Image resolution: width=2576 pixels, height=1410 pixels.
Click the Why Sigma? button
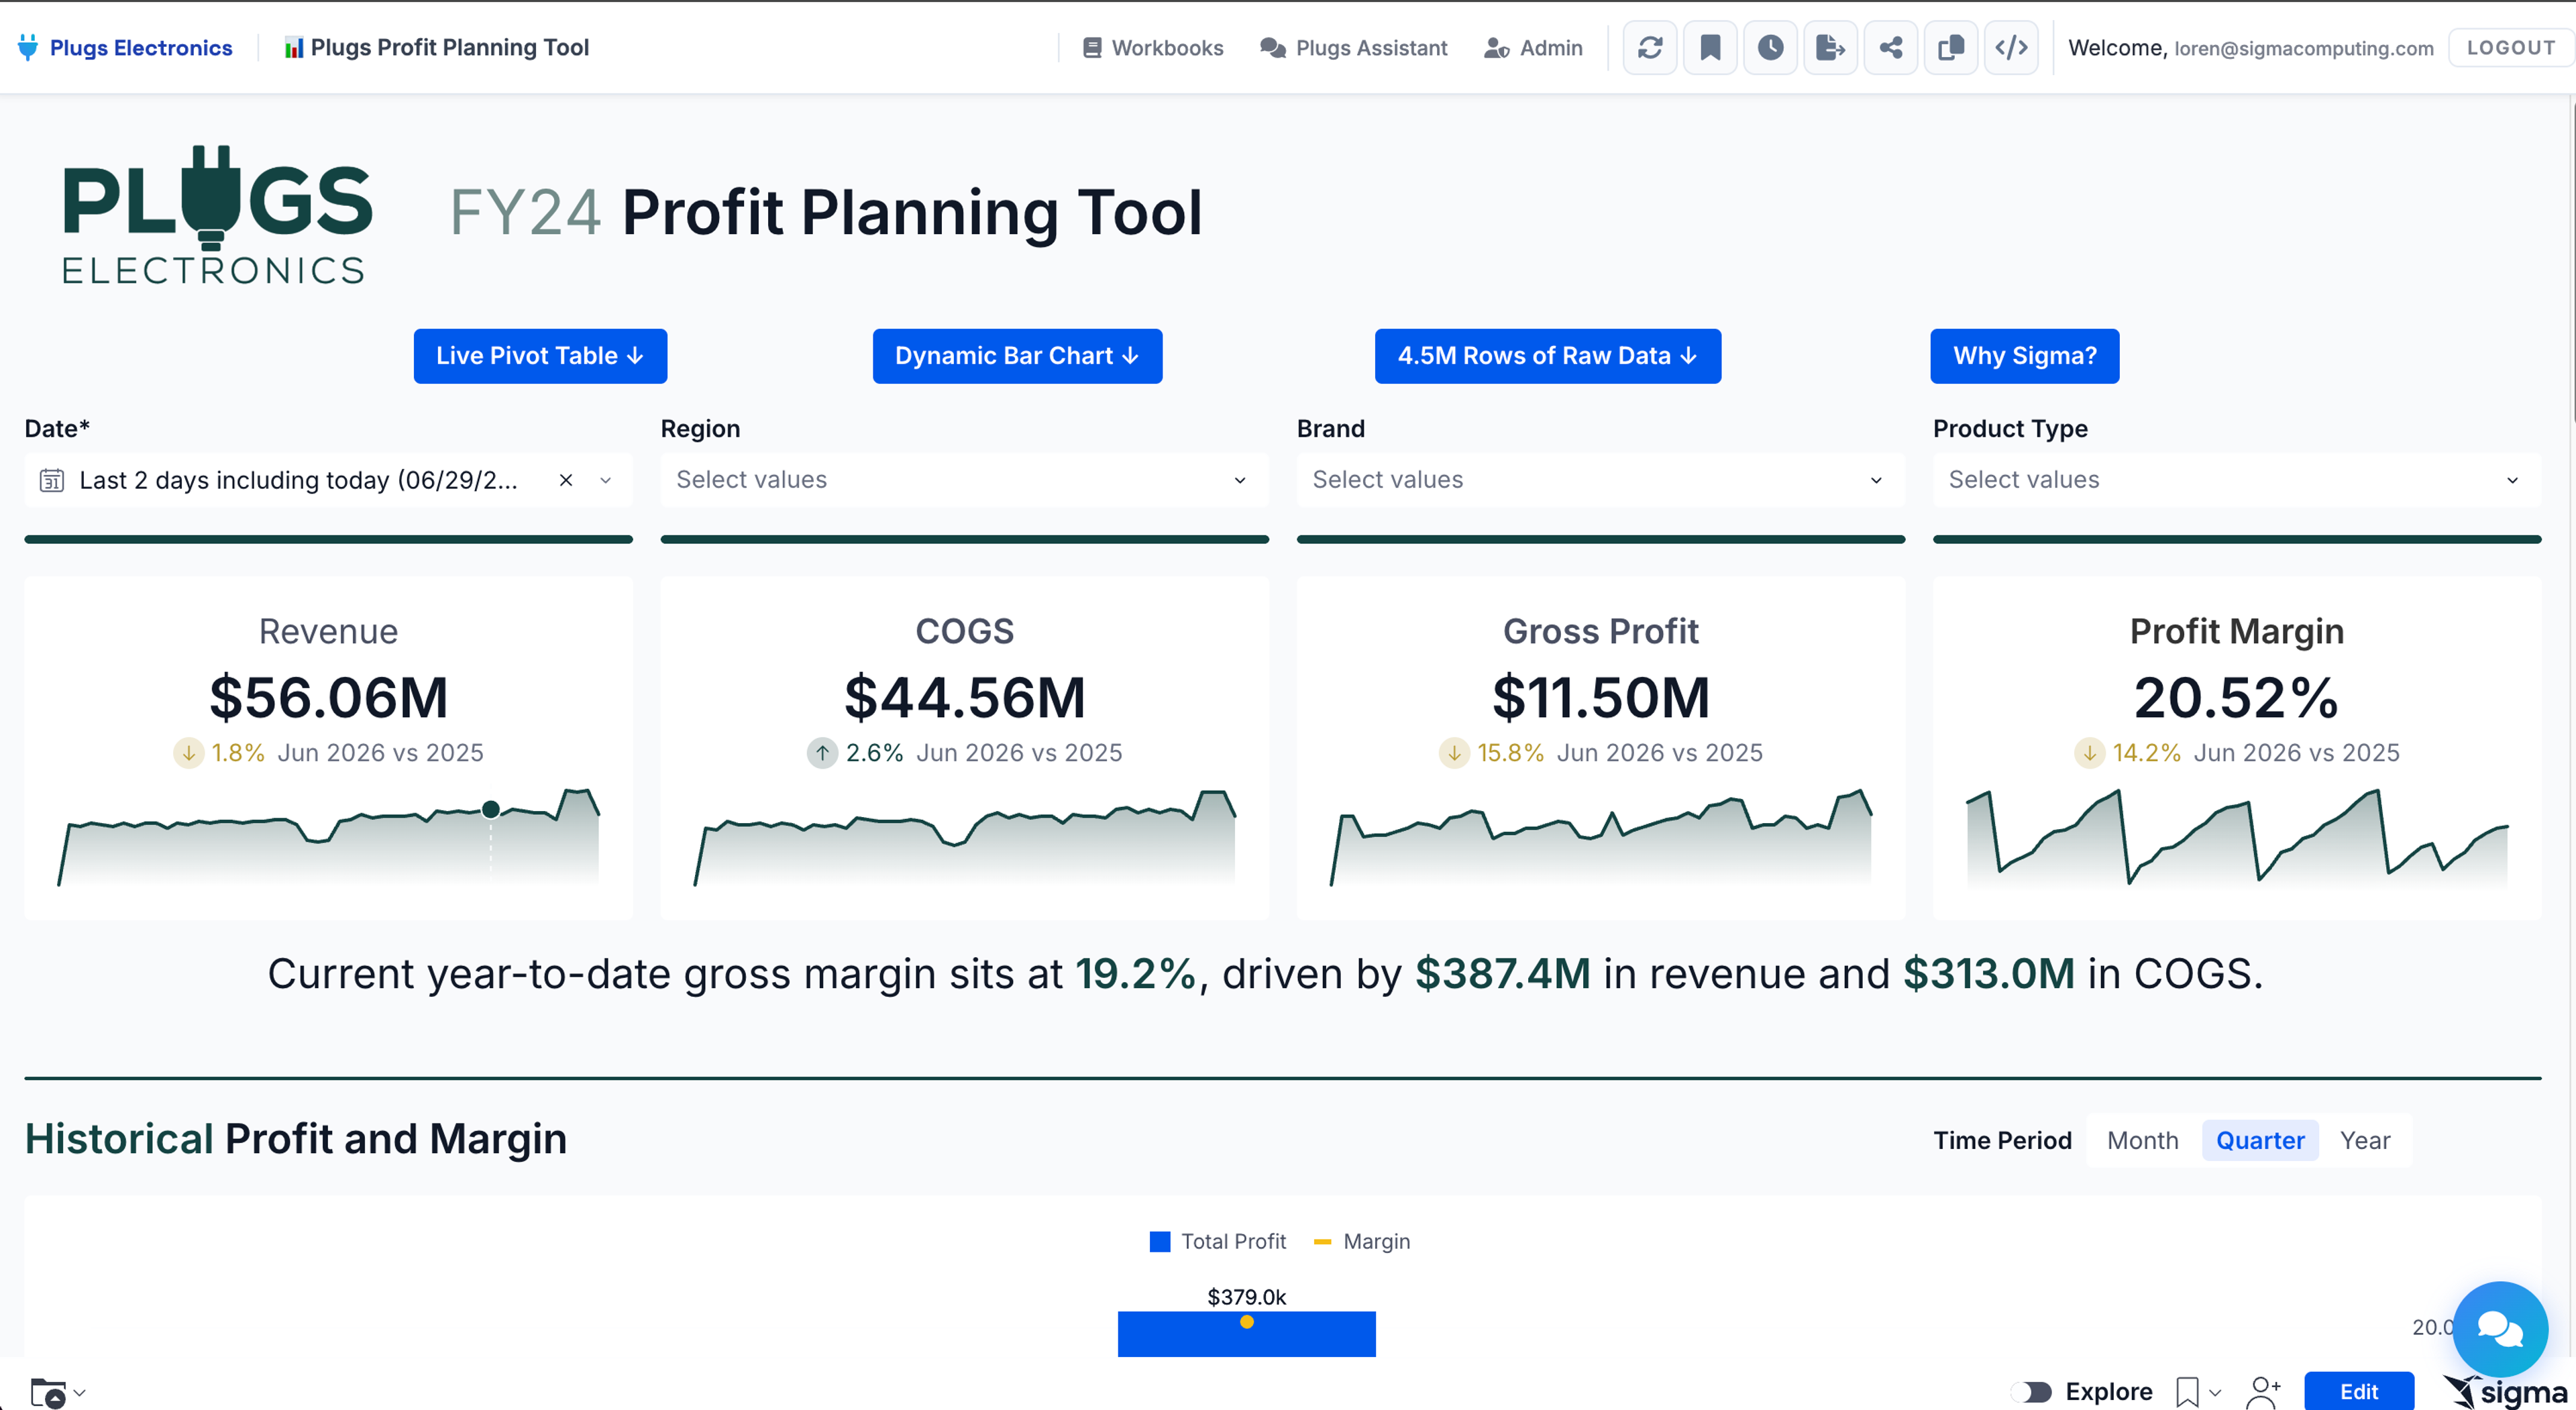pyautogui.click(x=2024, y=356)
